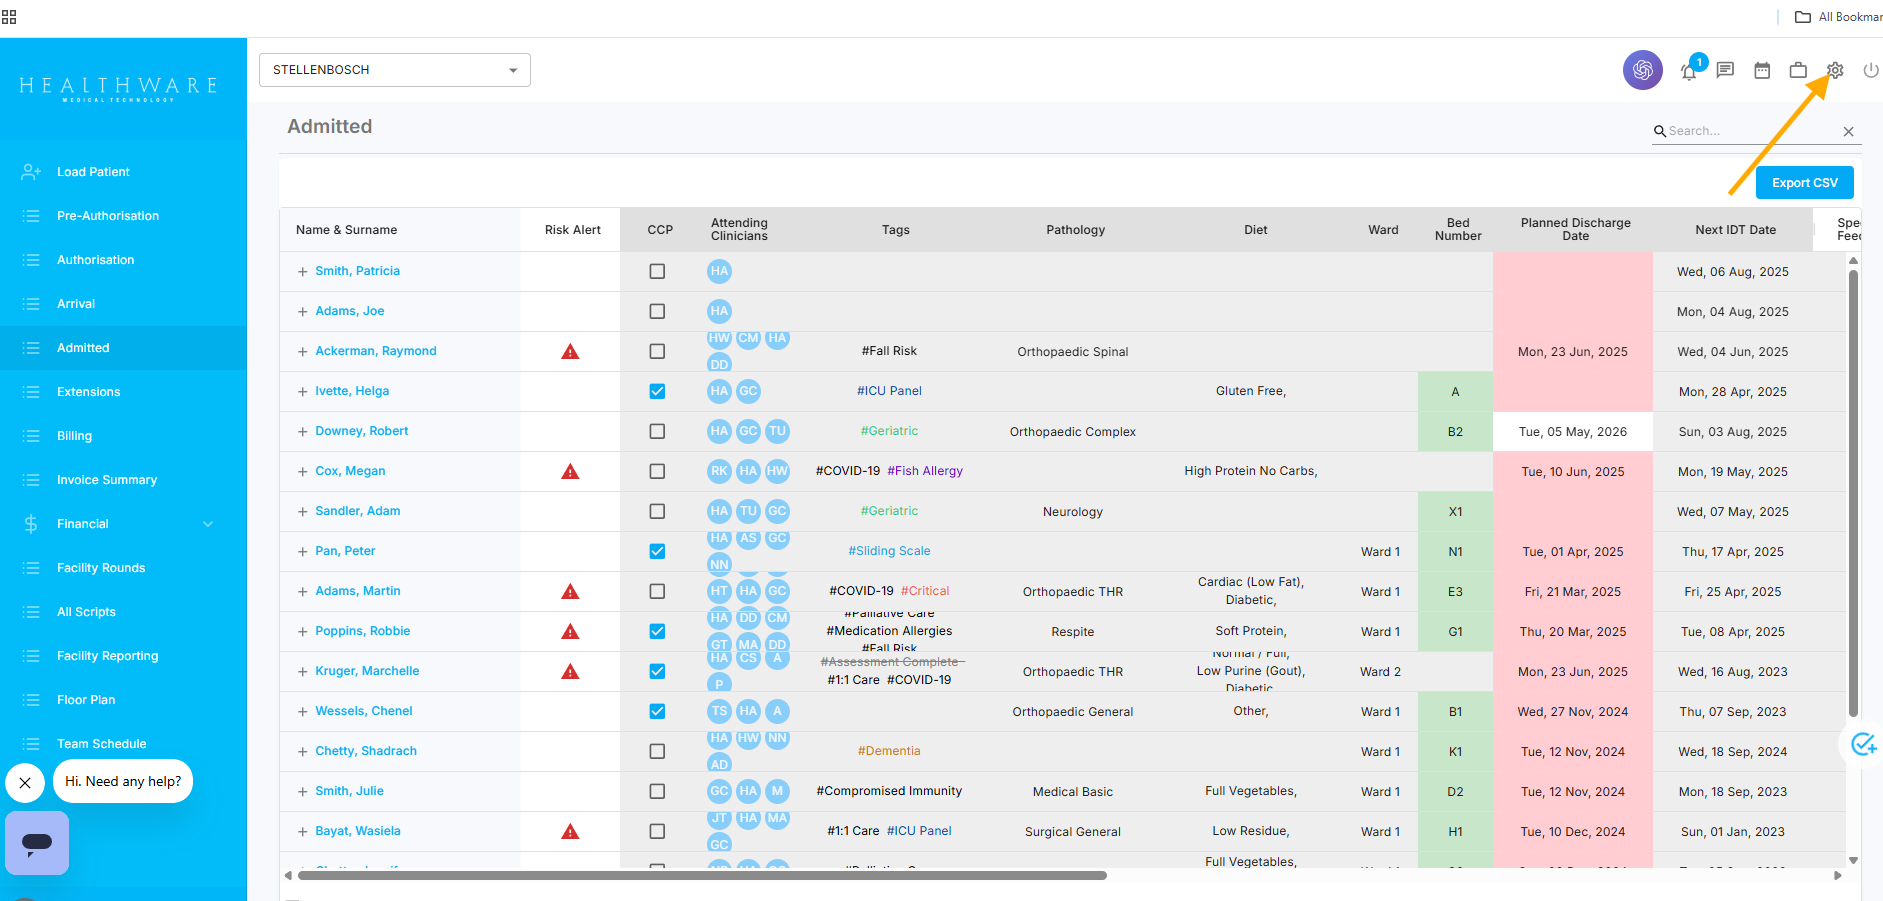1883x901 pixels.
Task: Expand the Financial menu chevron
Action: [208, 524]
